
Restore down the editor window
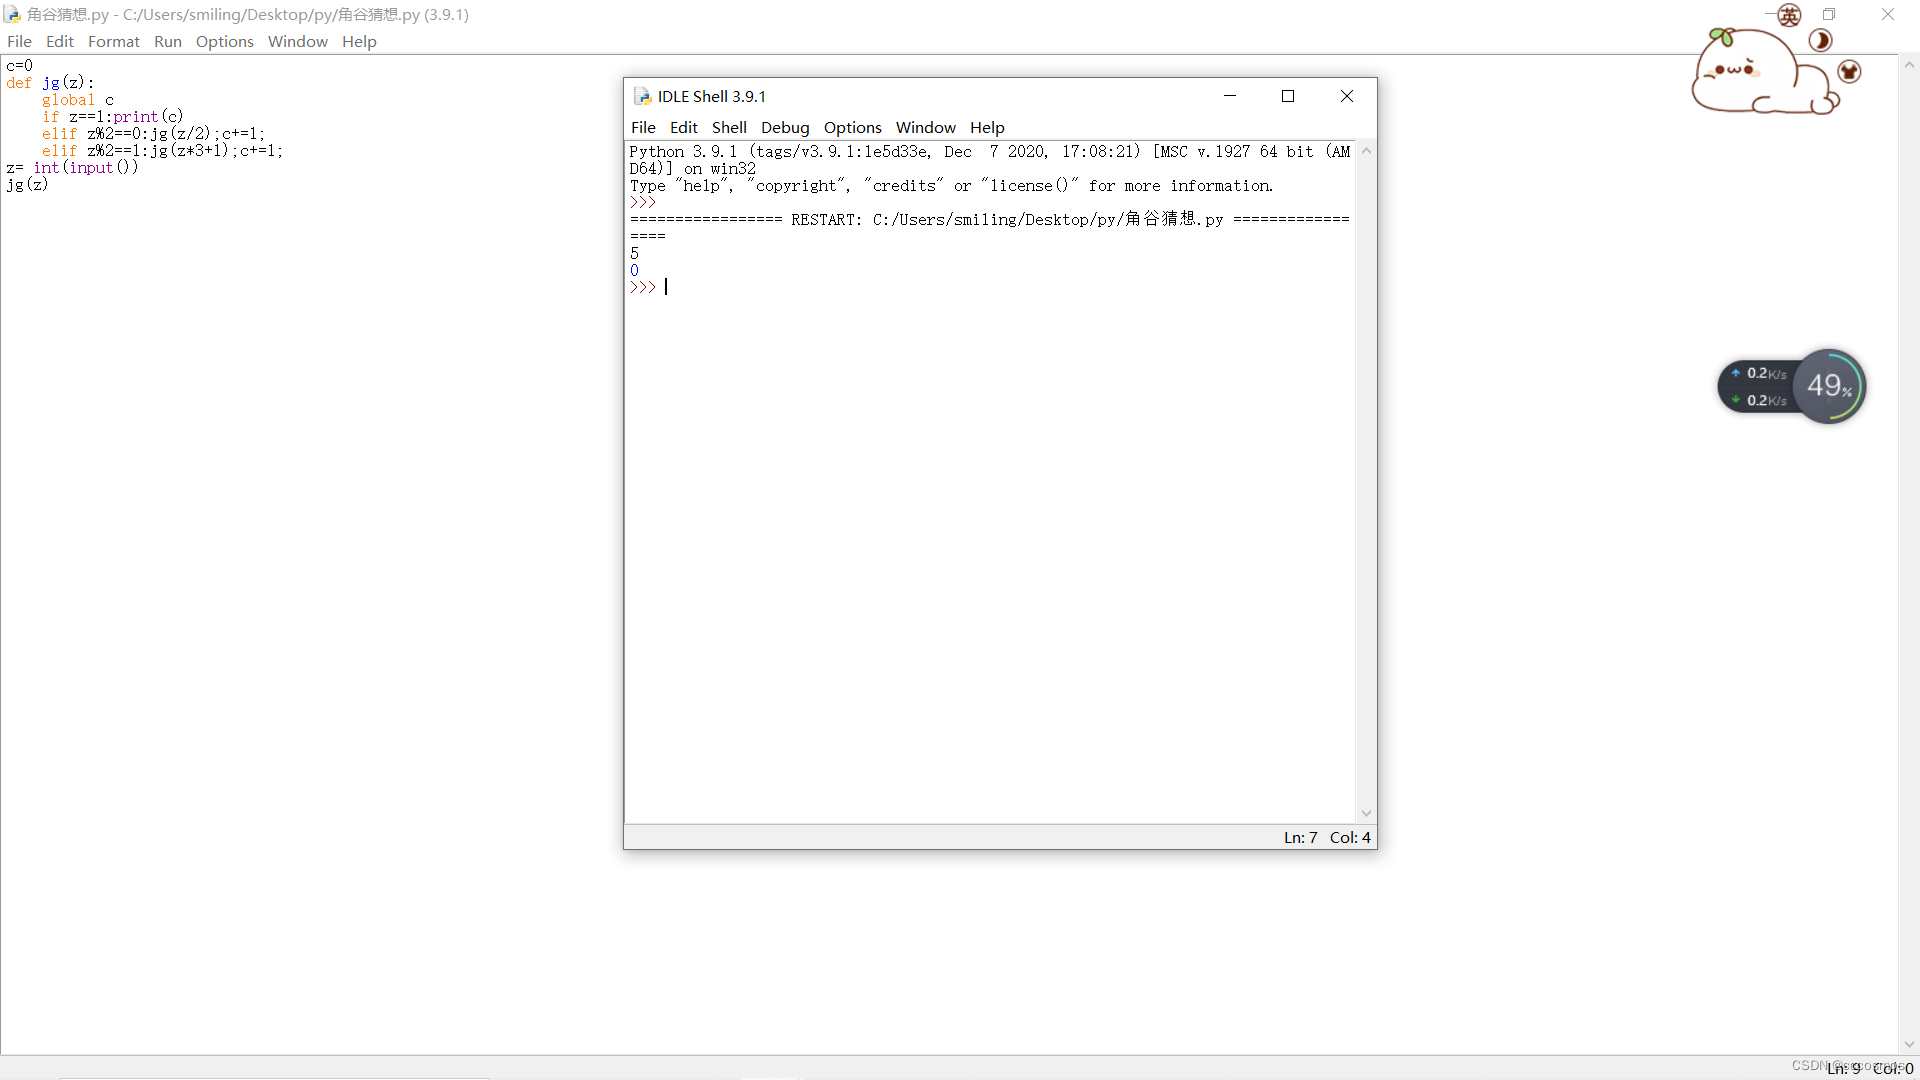click(1829, 14)
